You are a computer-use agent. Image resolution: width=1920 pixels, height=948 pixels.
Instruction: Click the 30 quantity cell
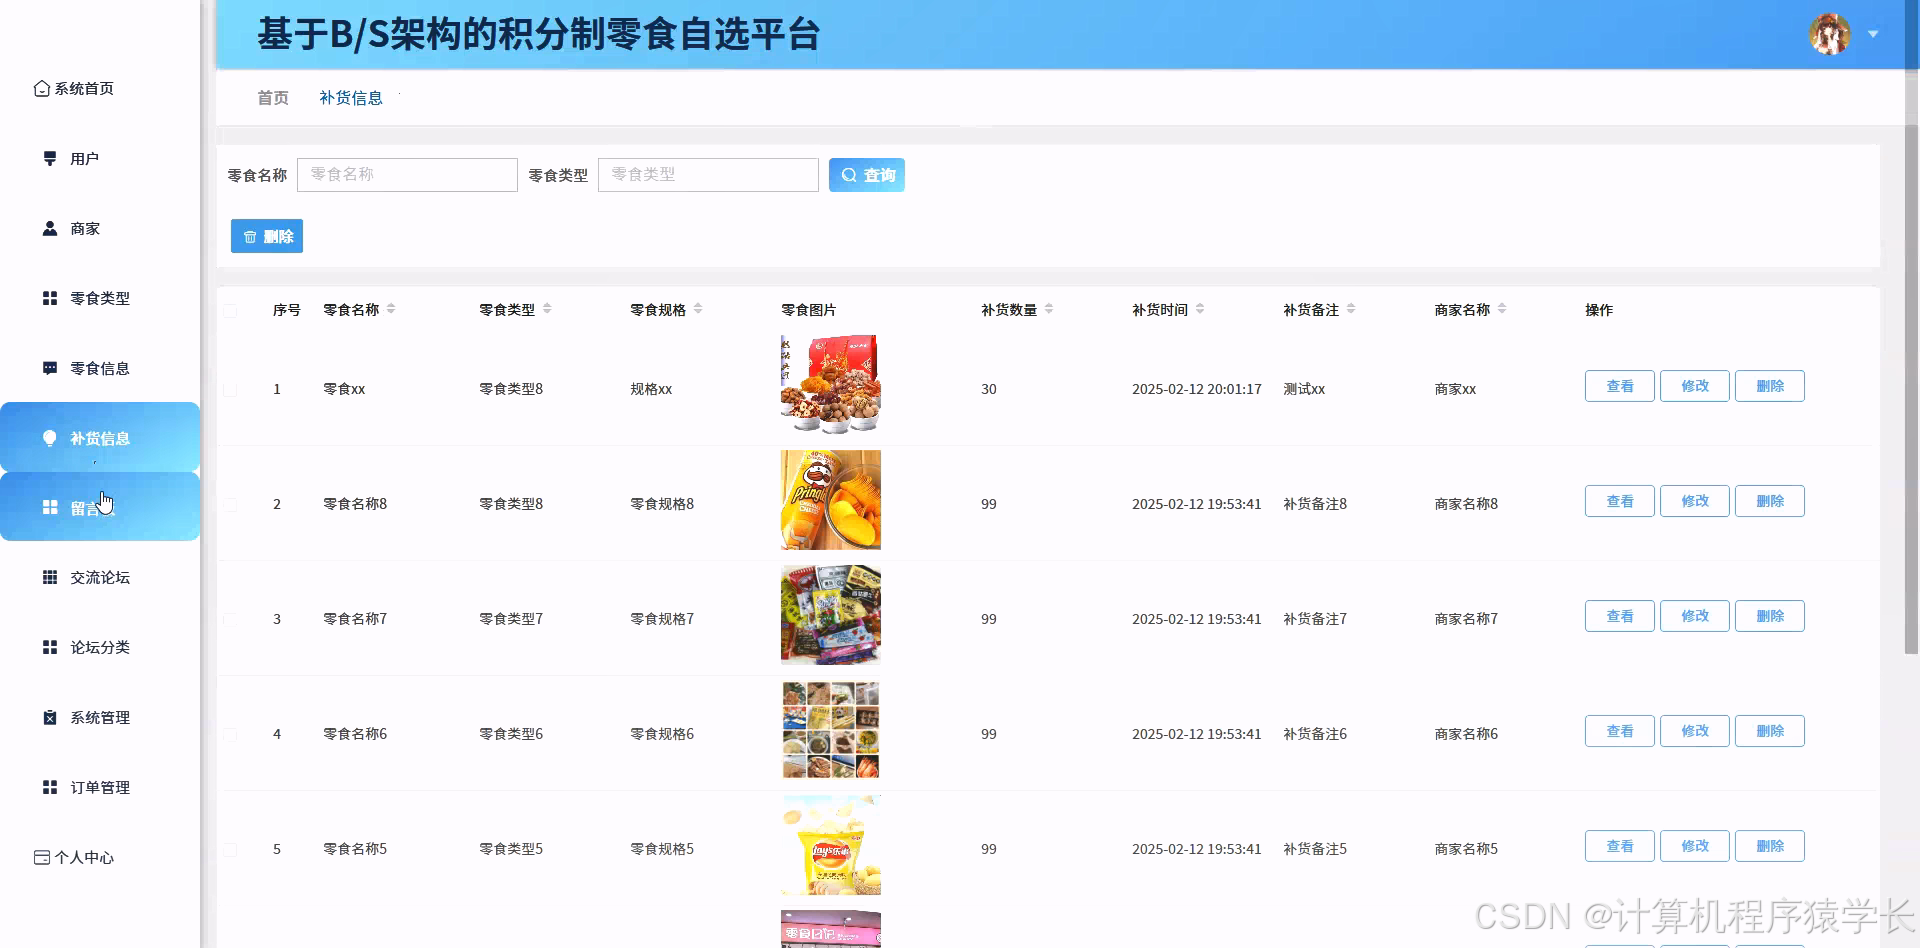(989, 389)
